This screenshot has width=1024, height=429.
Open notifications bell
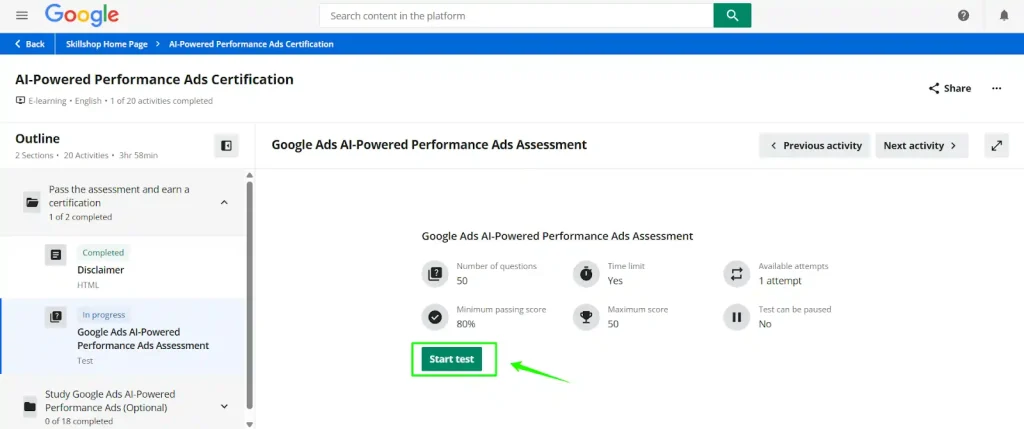point(1004,16)
